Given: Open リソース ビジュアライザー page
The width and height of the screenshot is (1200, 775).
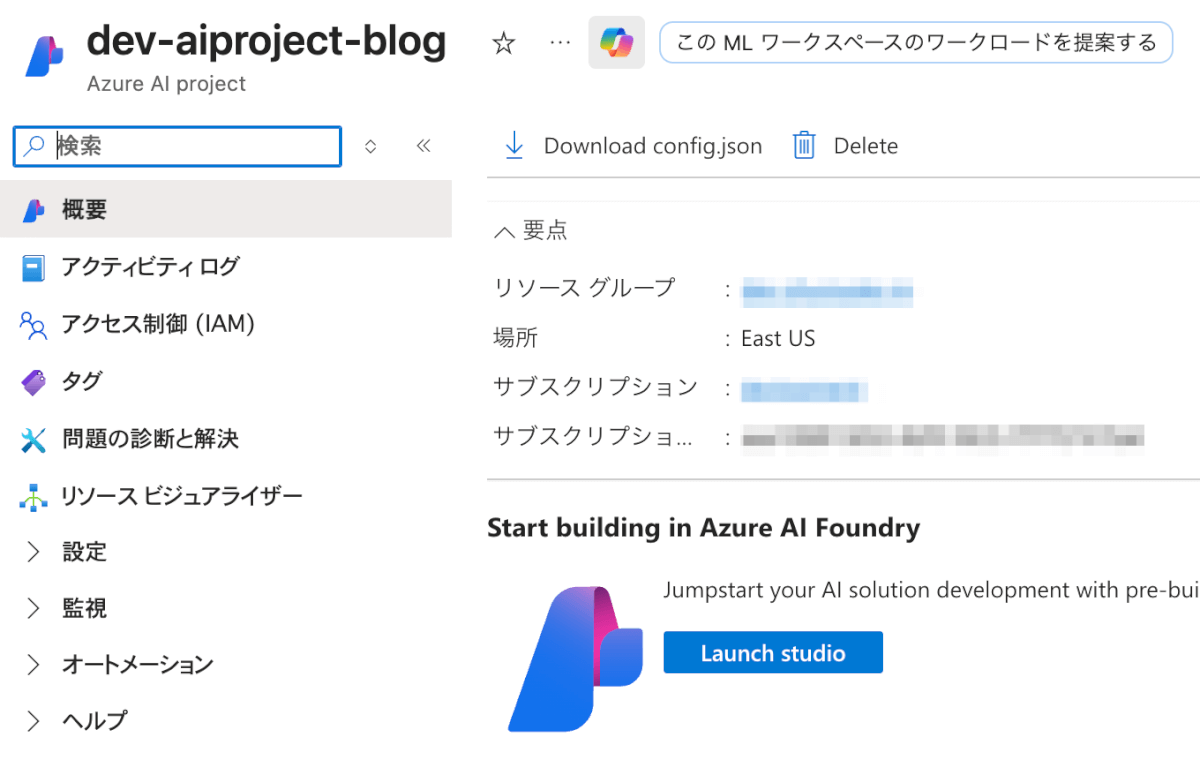Looking at the screenshot, I should tap(181, 496).
